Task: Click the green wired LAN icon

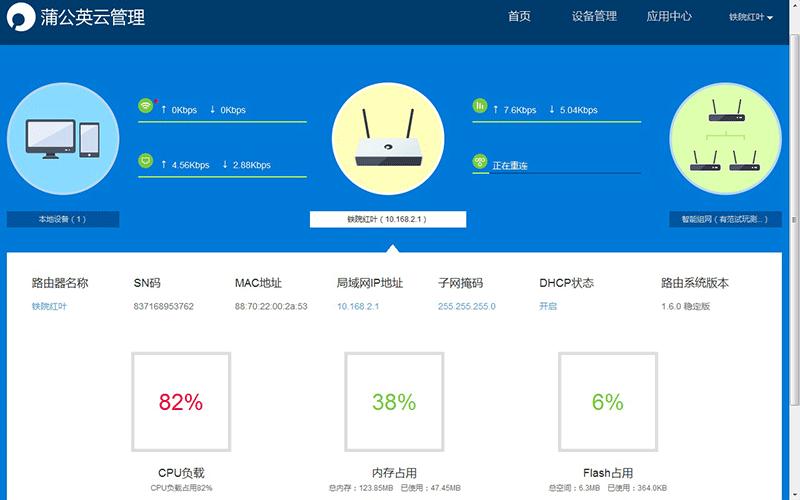Action: 146,161
